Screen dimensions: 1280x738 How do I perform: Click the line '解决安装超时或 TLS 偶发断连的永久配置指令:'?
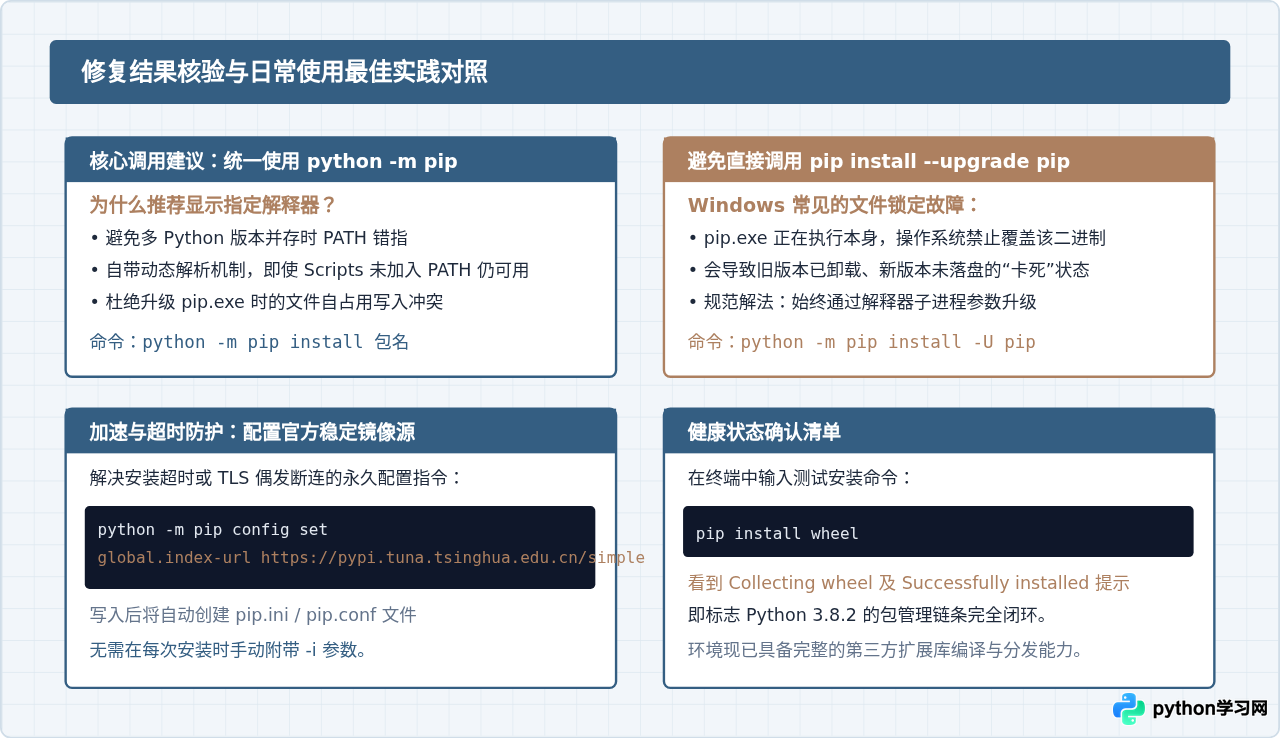coord(277,477)
